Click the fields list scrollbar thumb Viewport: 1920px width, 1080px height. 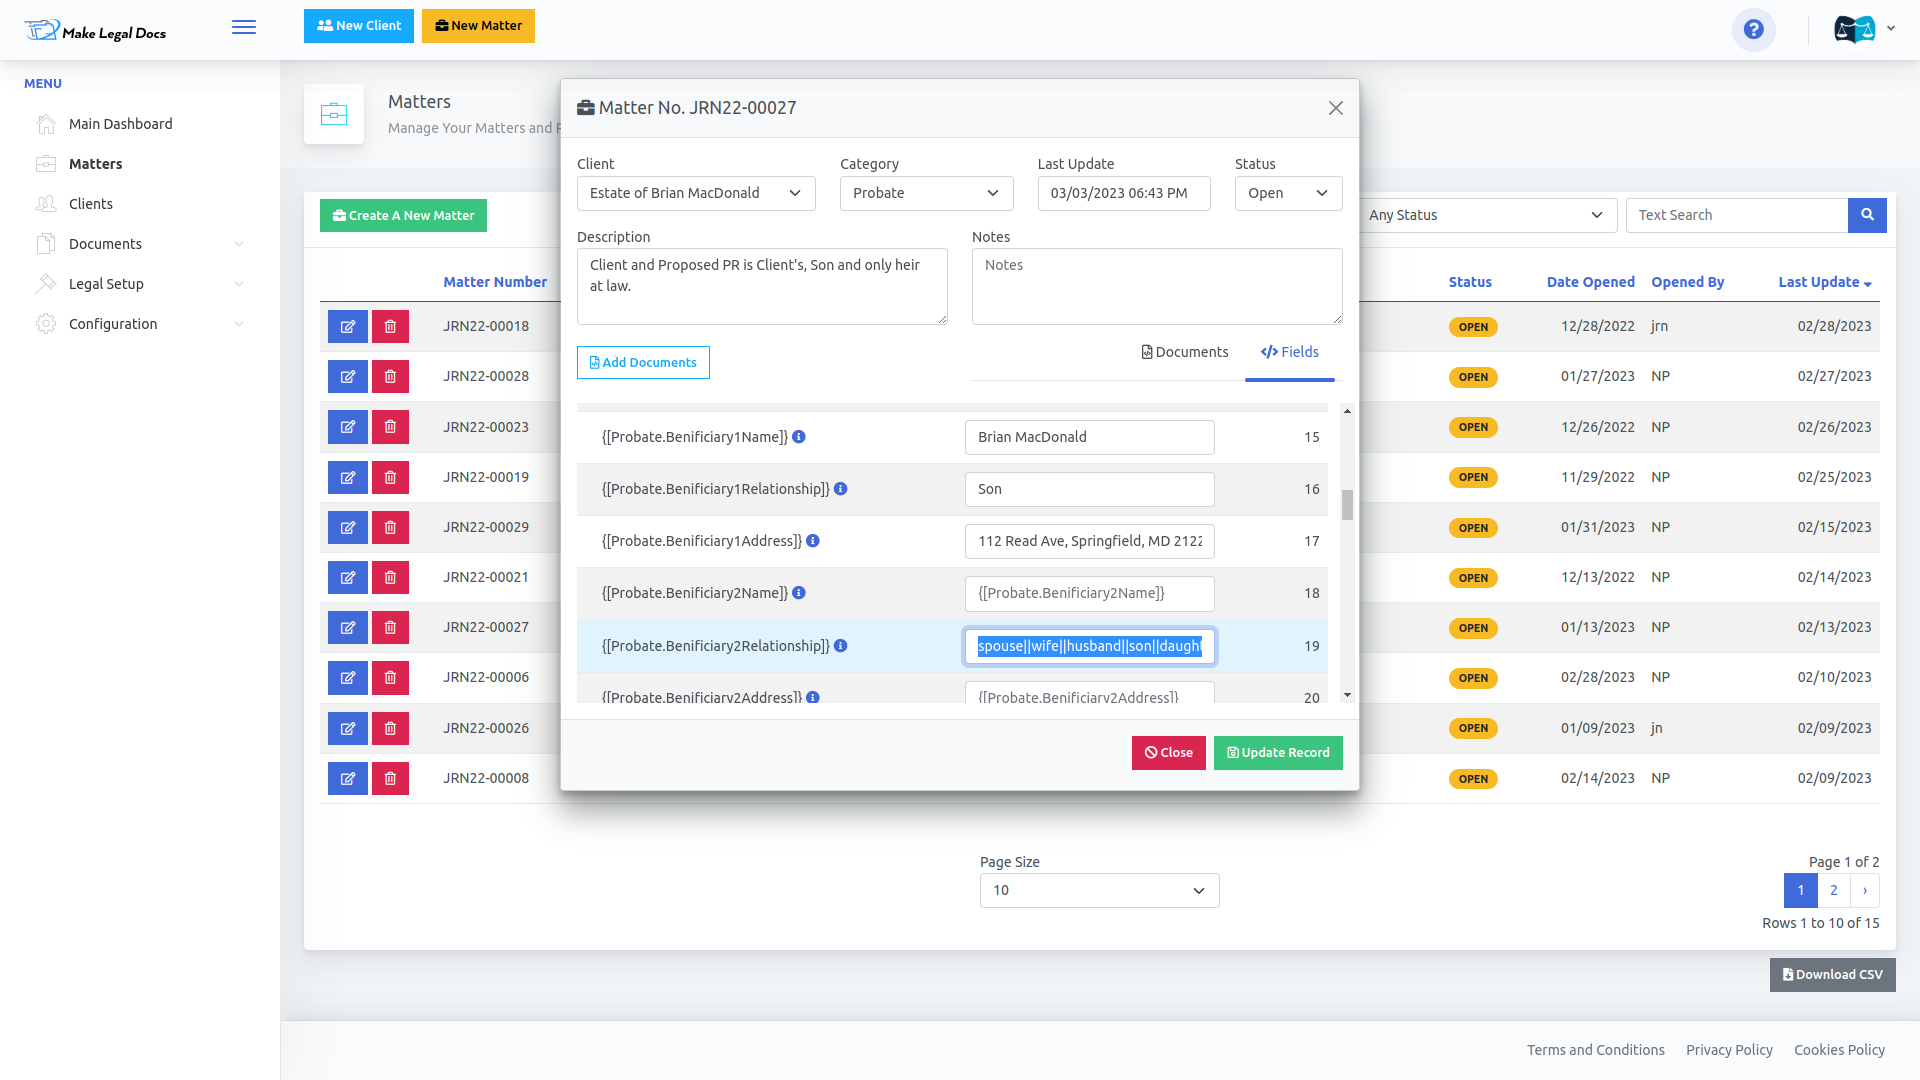coord(1347,505)
